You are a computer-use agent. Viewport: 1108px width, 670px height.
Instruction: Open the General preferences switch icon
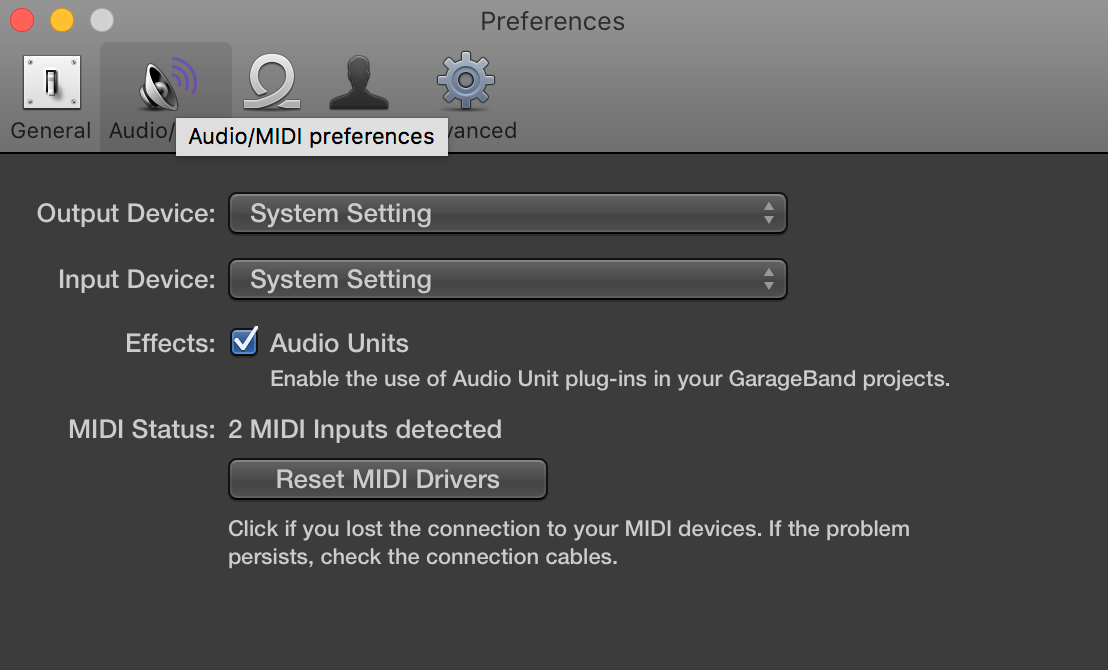(51, 84)
